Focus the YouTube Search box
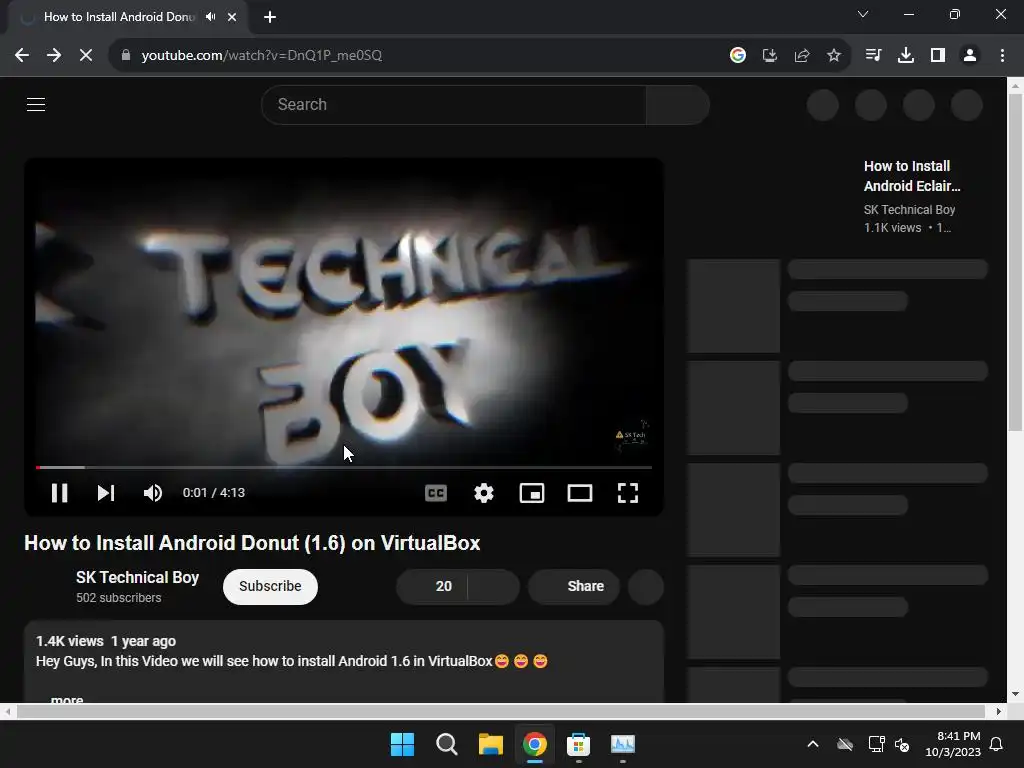 454,104
